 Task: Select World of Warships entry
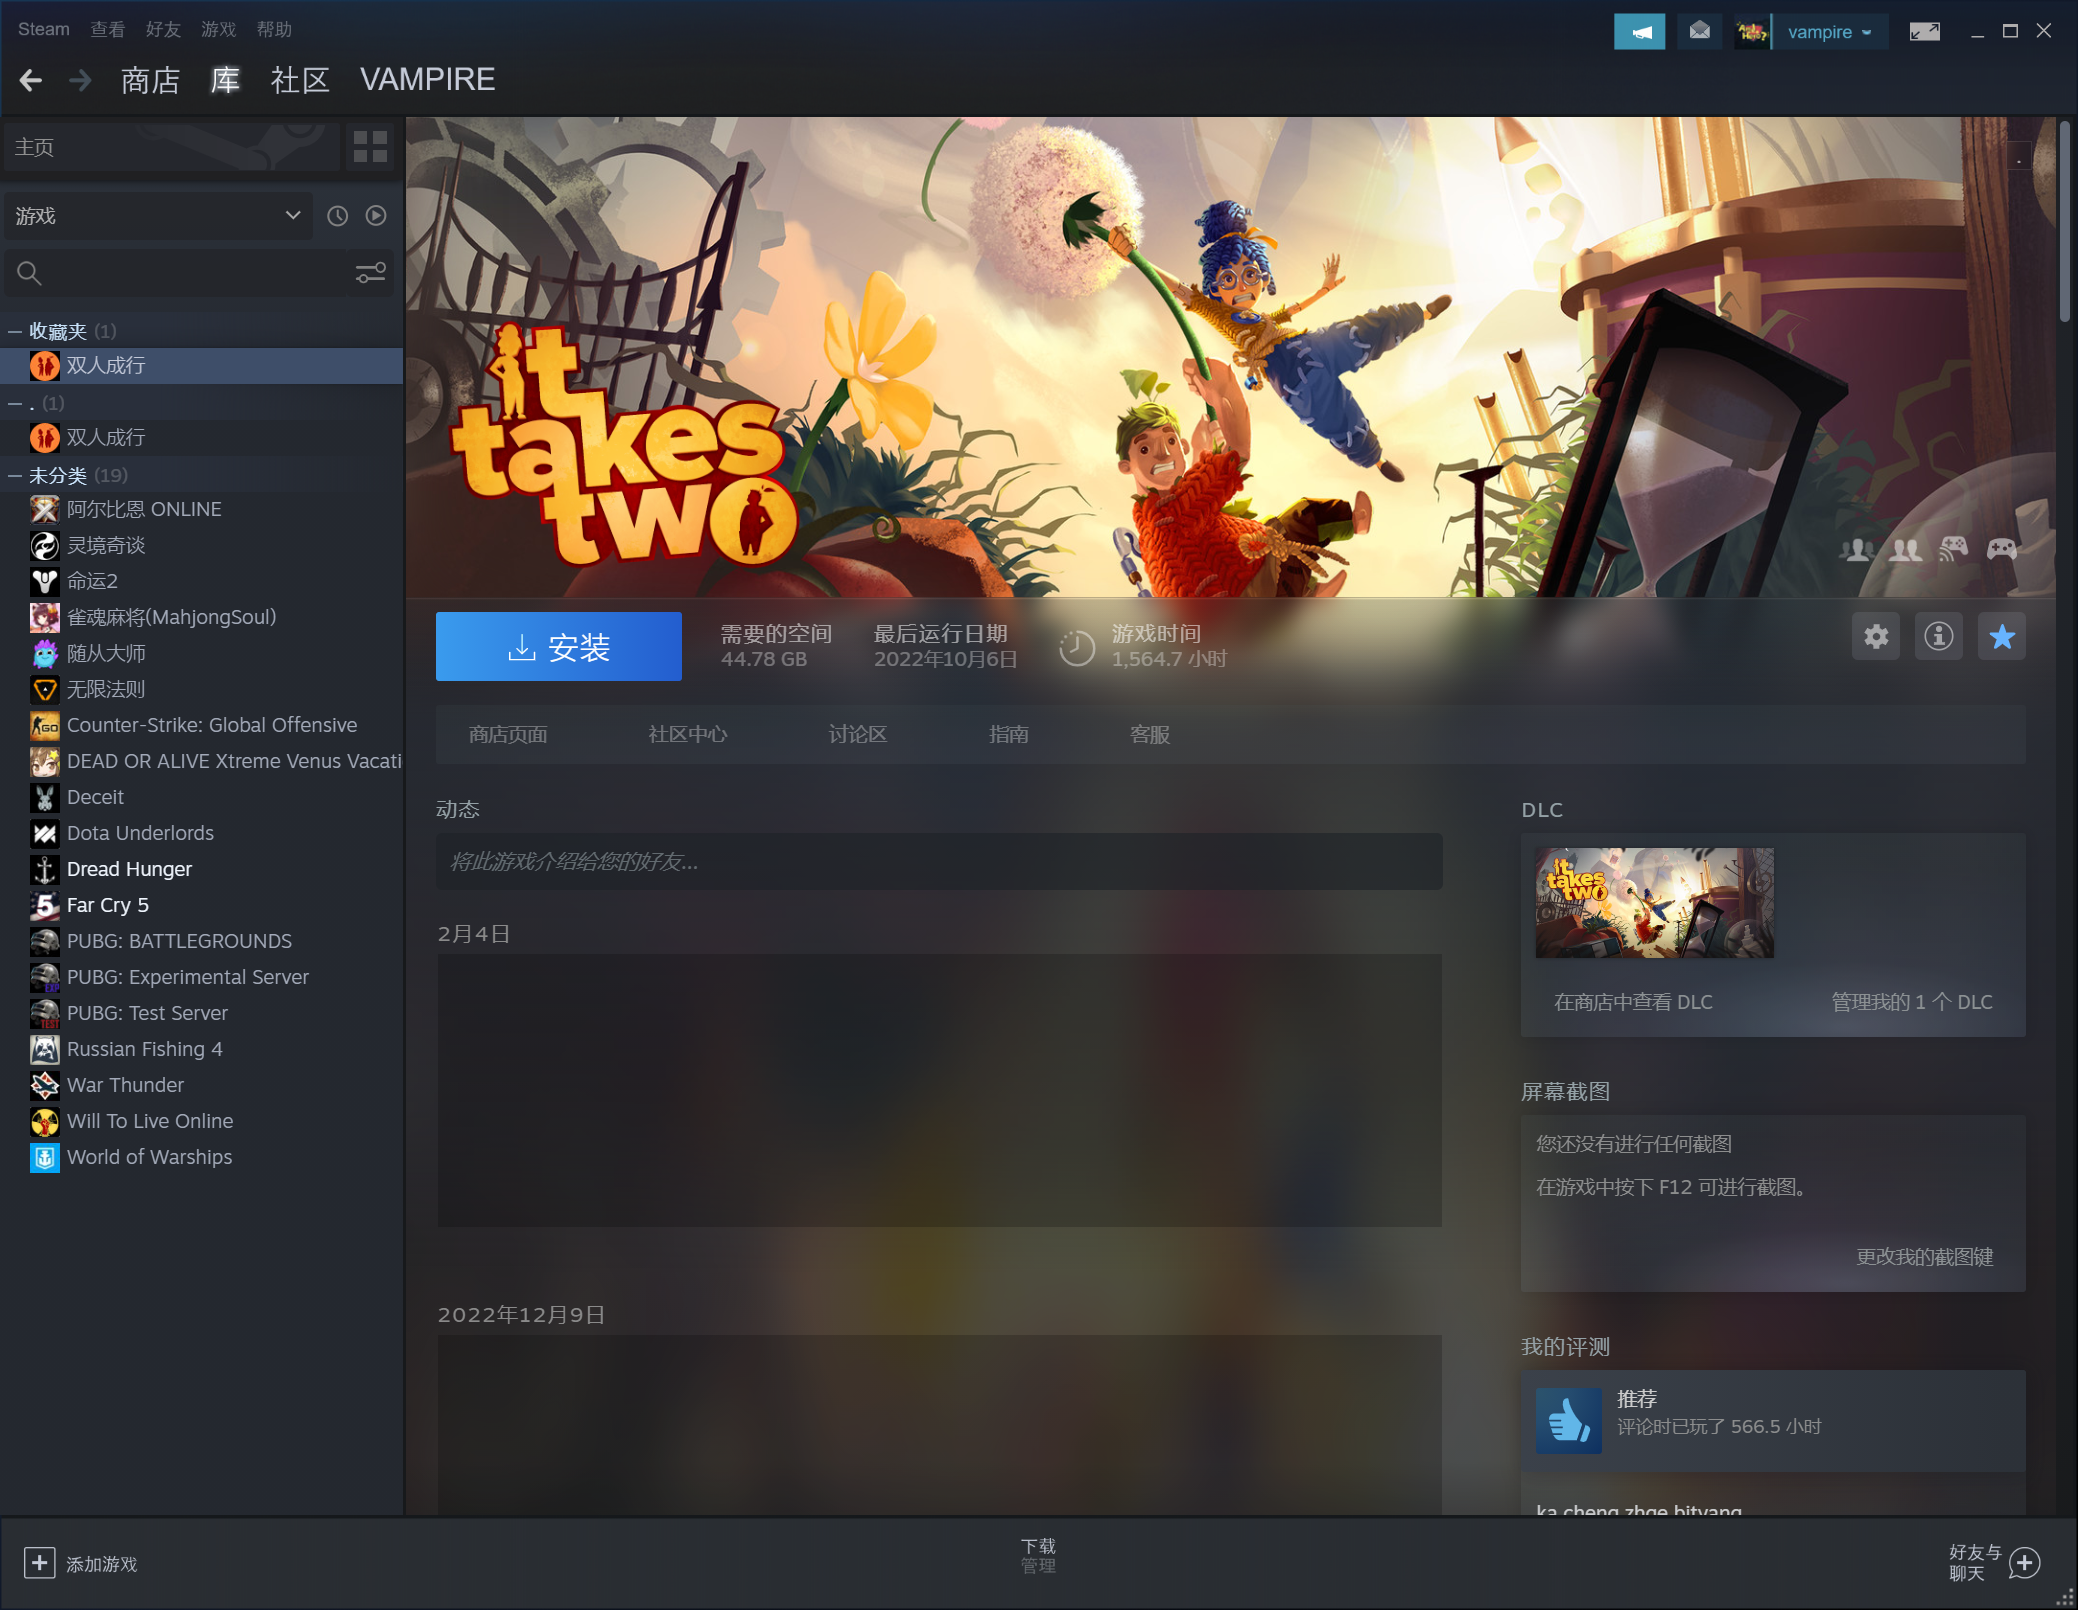tap(149, 1157)
